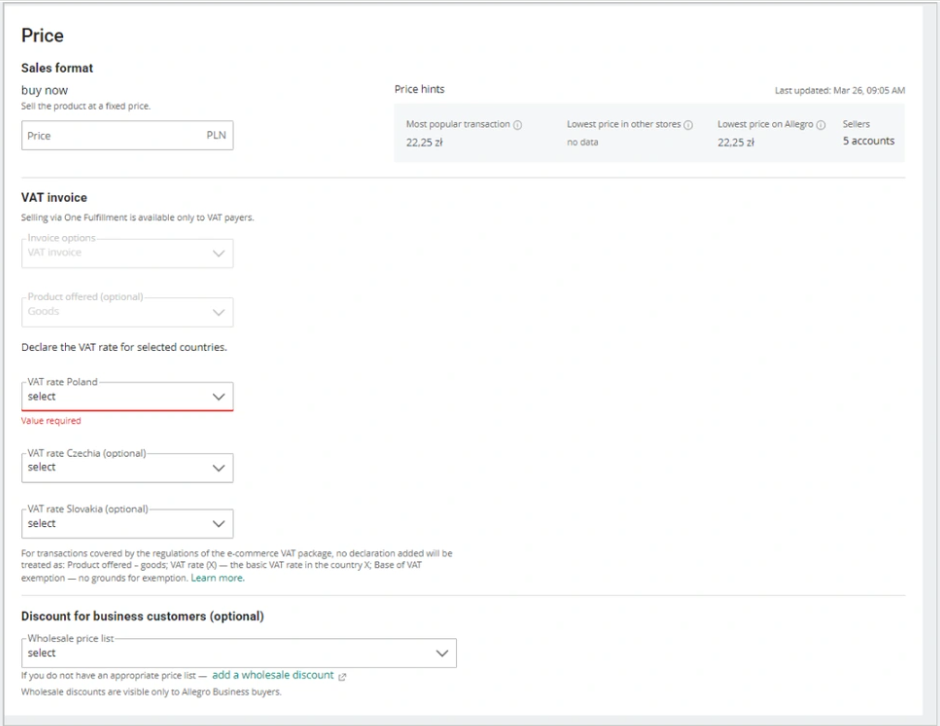Open the VAT rate Czechia dropdown

click(127, 467)
